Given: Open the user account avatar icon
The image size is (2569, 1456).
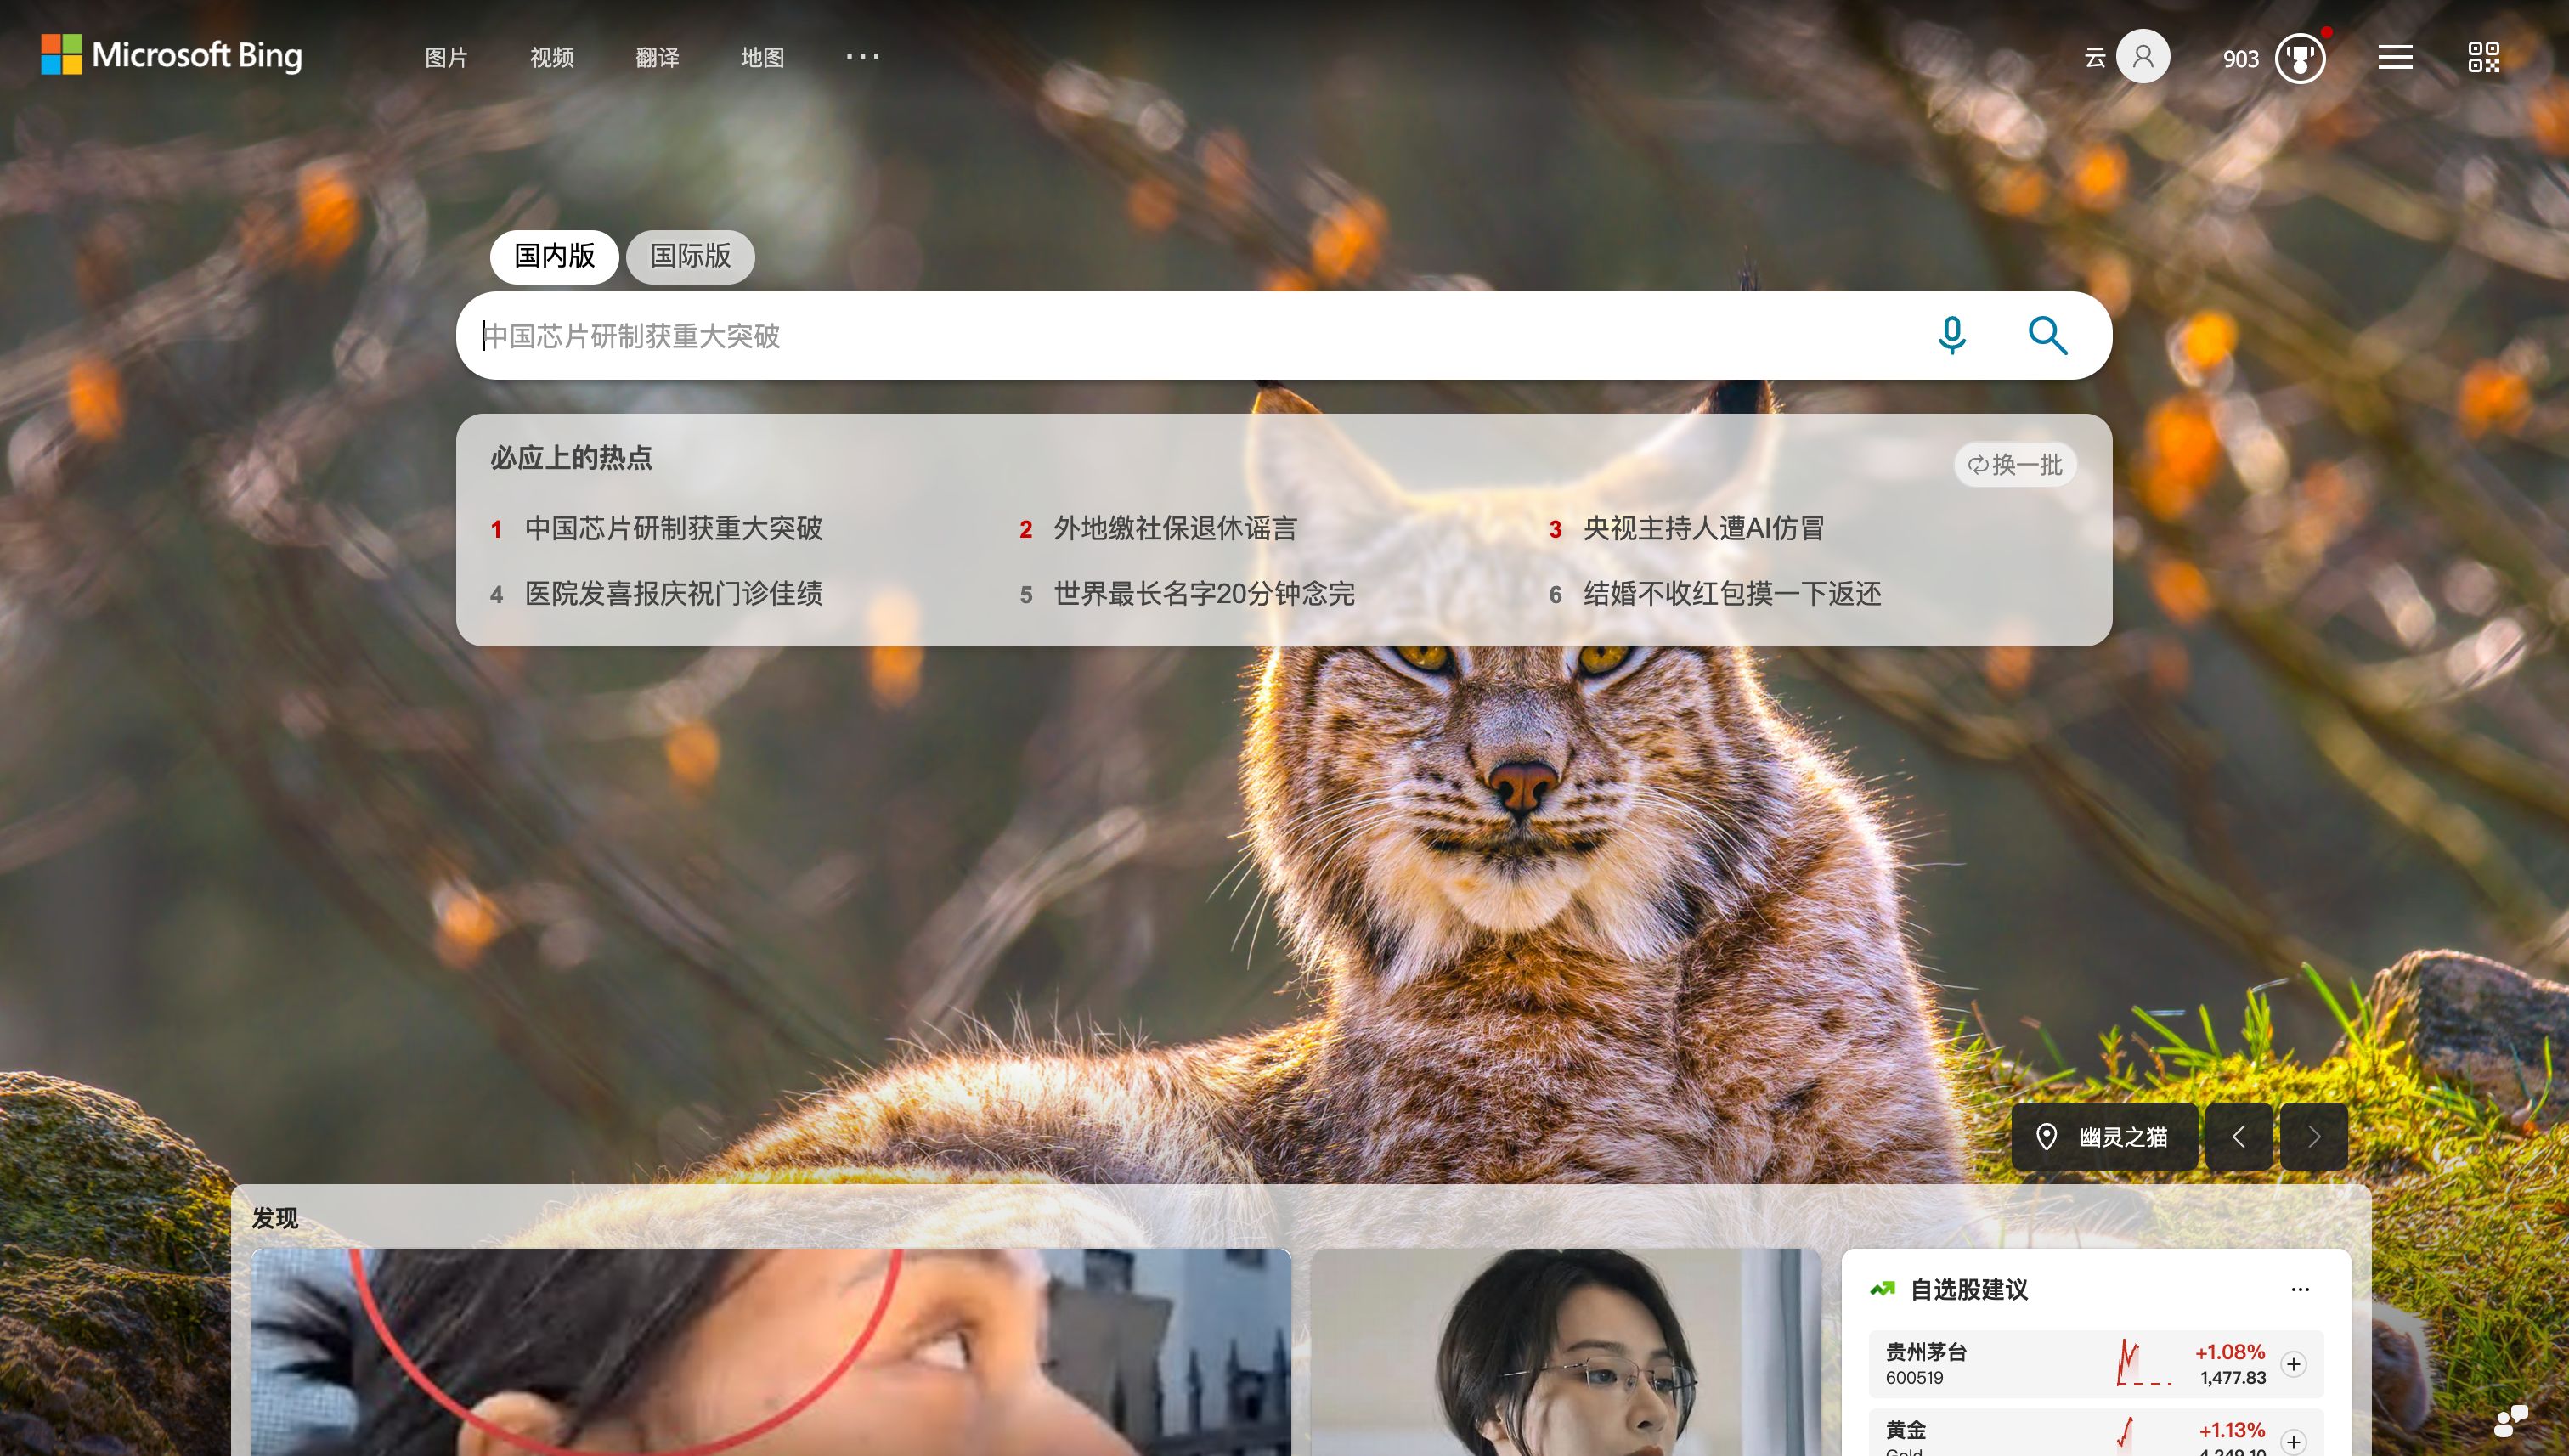Looking at the screenshot, I should pyautogui.click(x=2143, y=57).
